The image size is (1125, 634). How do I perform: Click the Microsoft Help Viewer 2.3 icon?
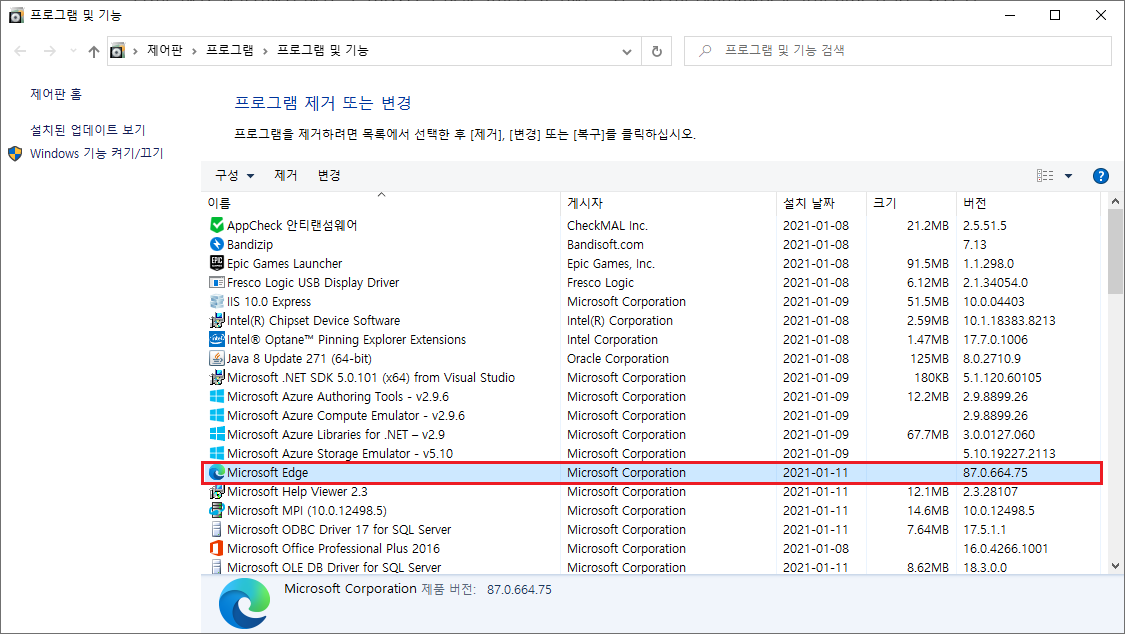(x=217, y=491)
